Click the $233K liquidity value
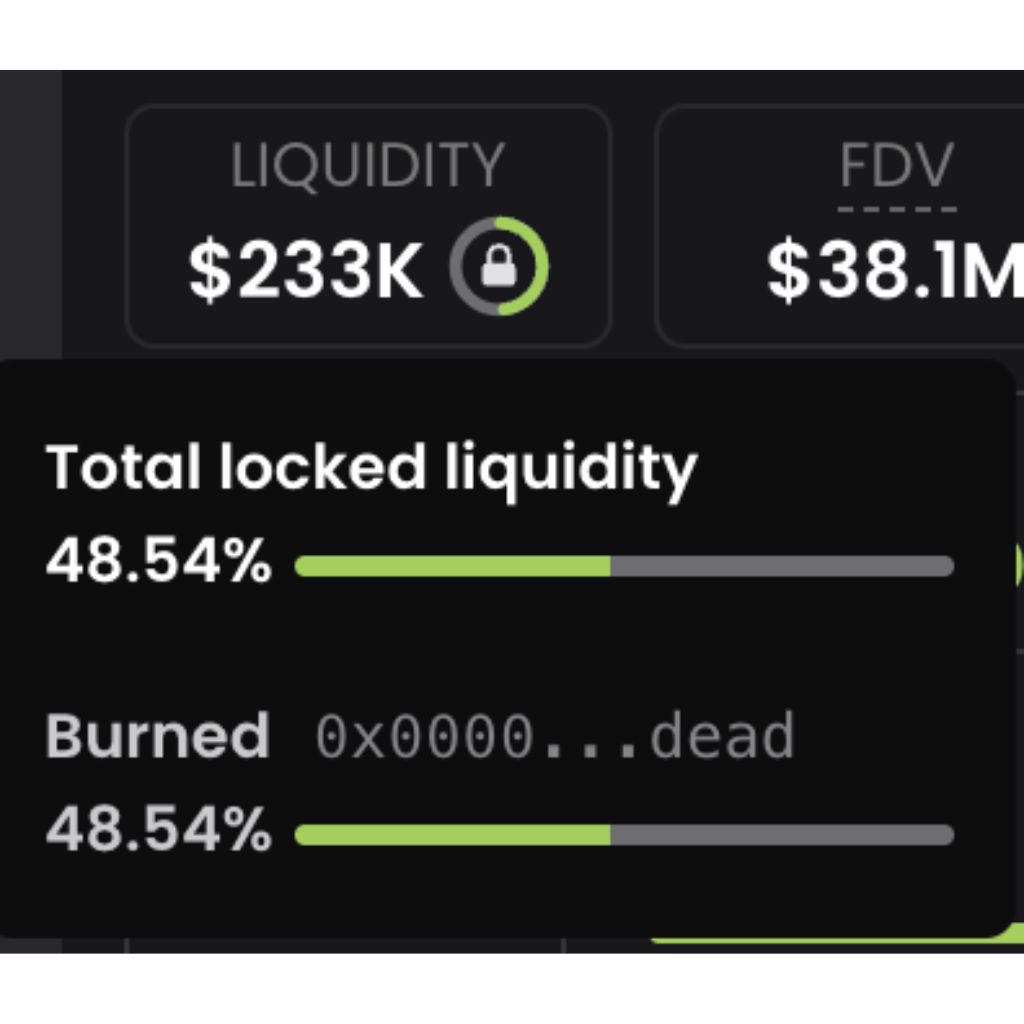The height and width of the screenshot is (1024, 1024). [306, 270]
